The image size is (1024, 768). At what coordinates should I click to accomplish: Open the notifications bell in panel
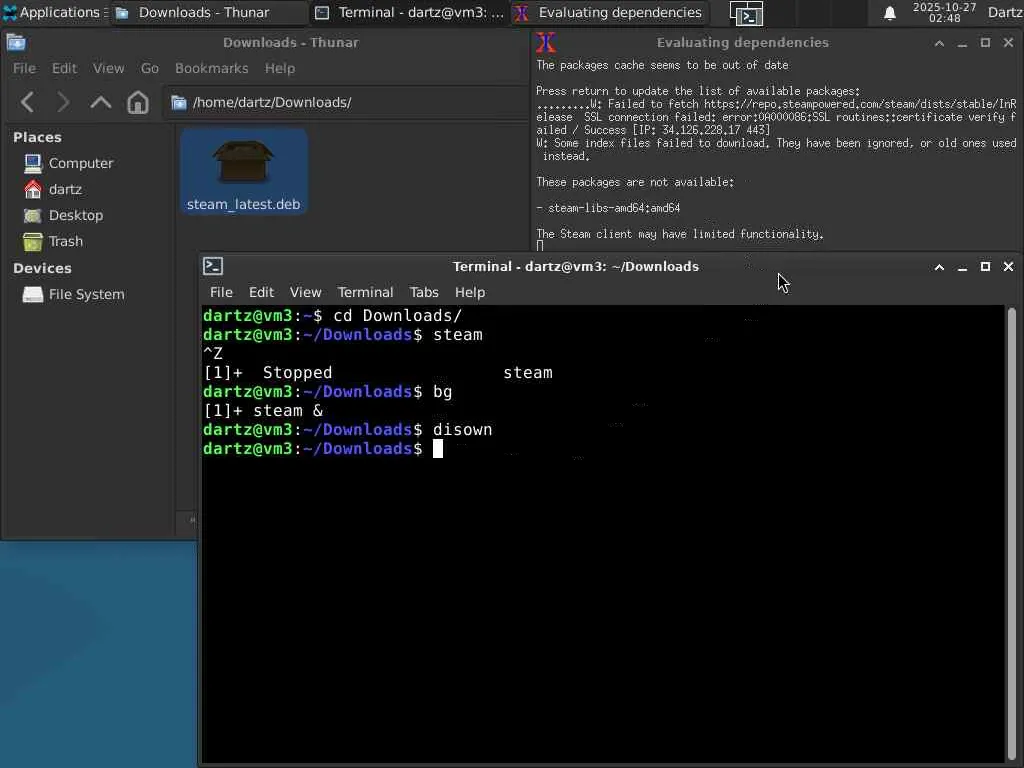point(889,13)
